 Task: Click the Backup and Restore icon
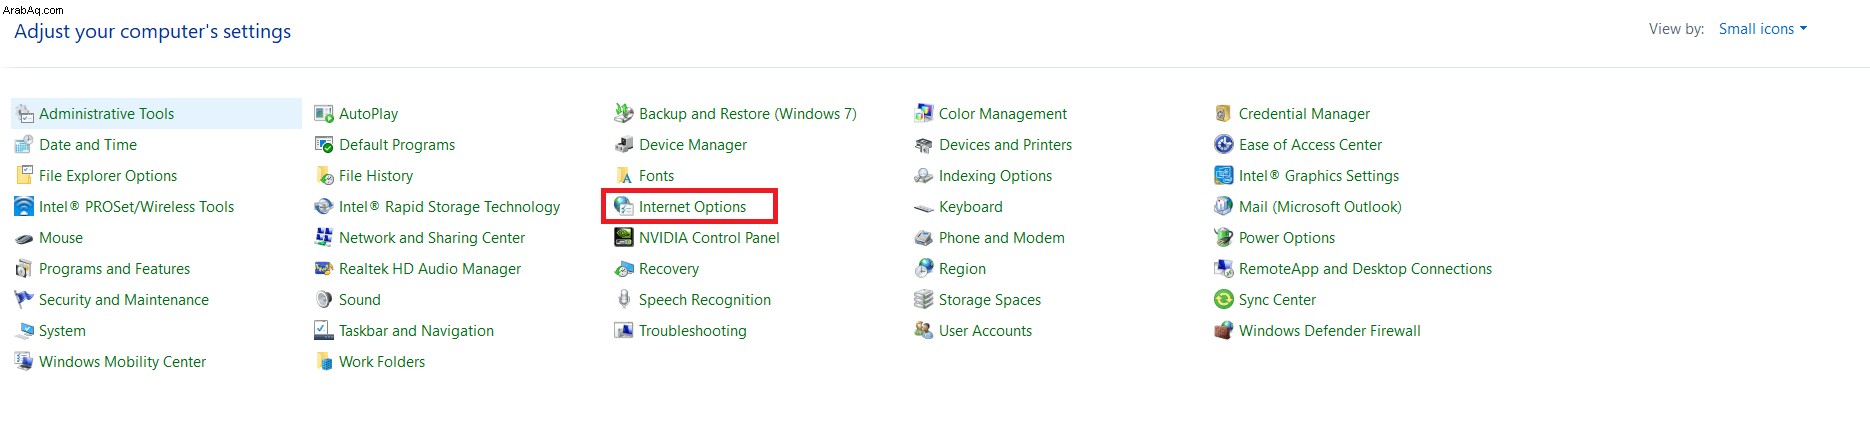coord(623,114)
